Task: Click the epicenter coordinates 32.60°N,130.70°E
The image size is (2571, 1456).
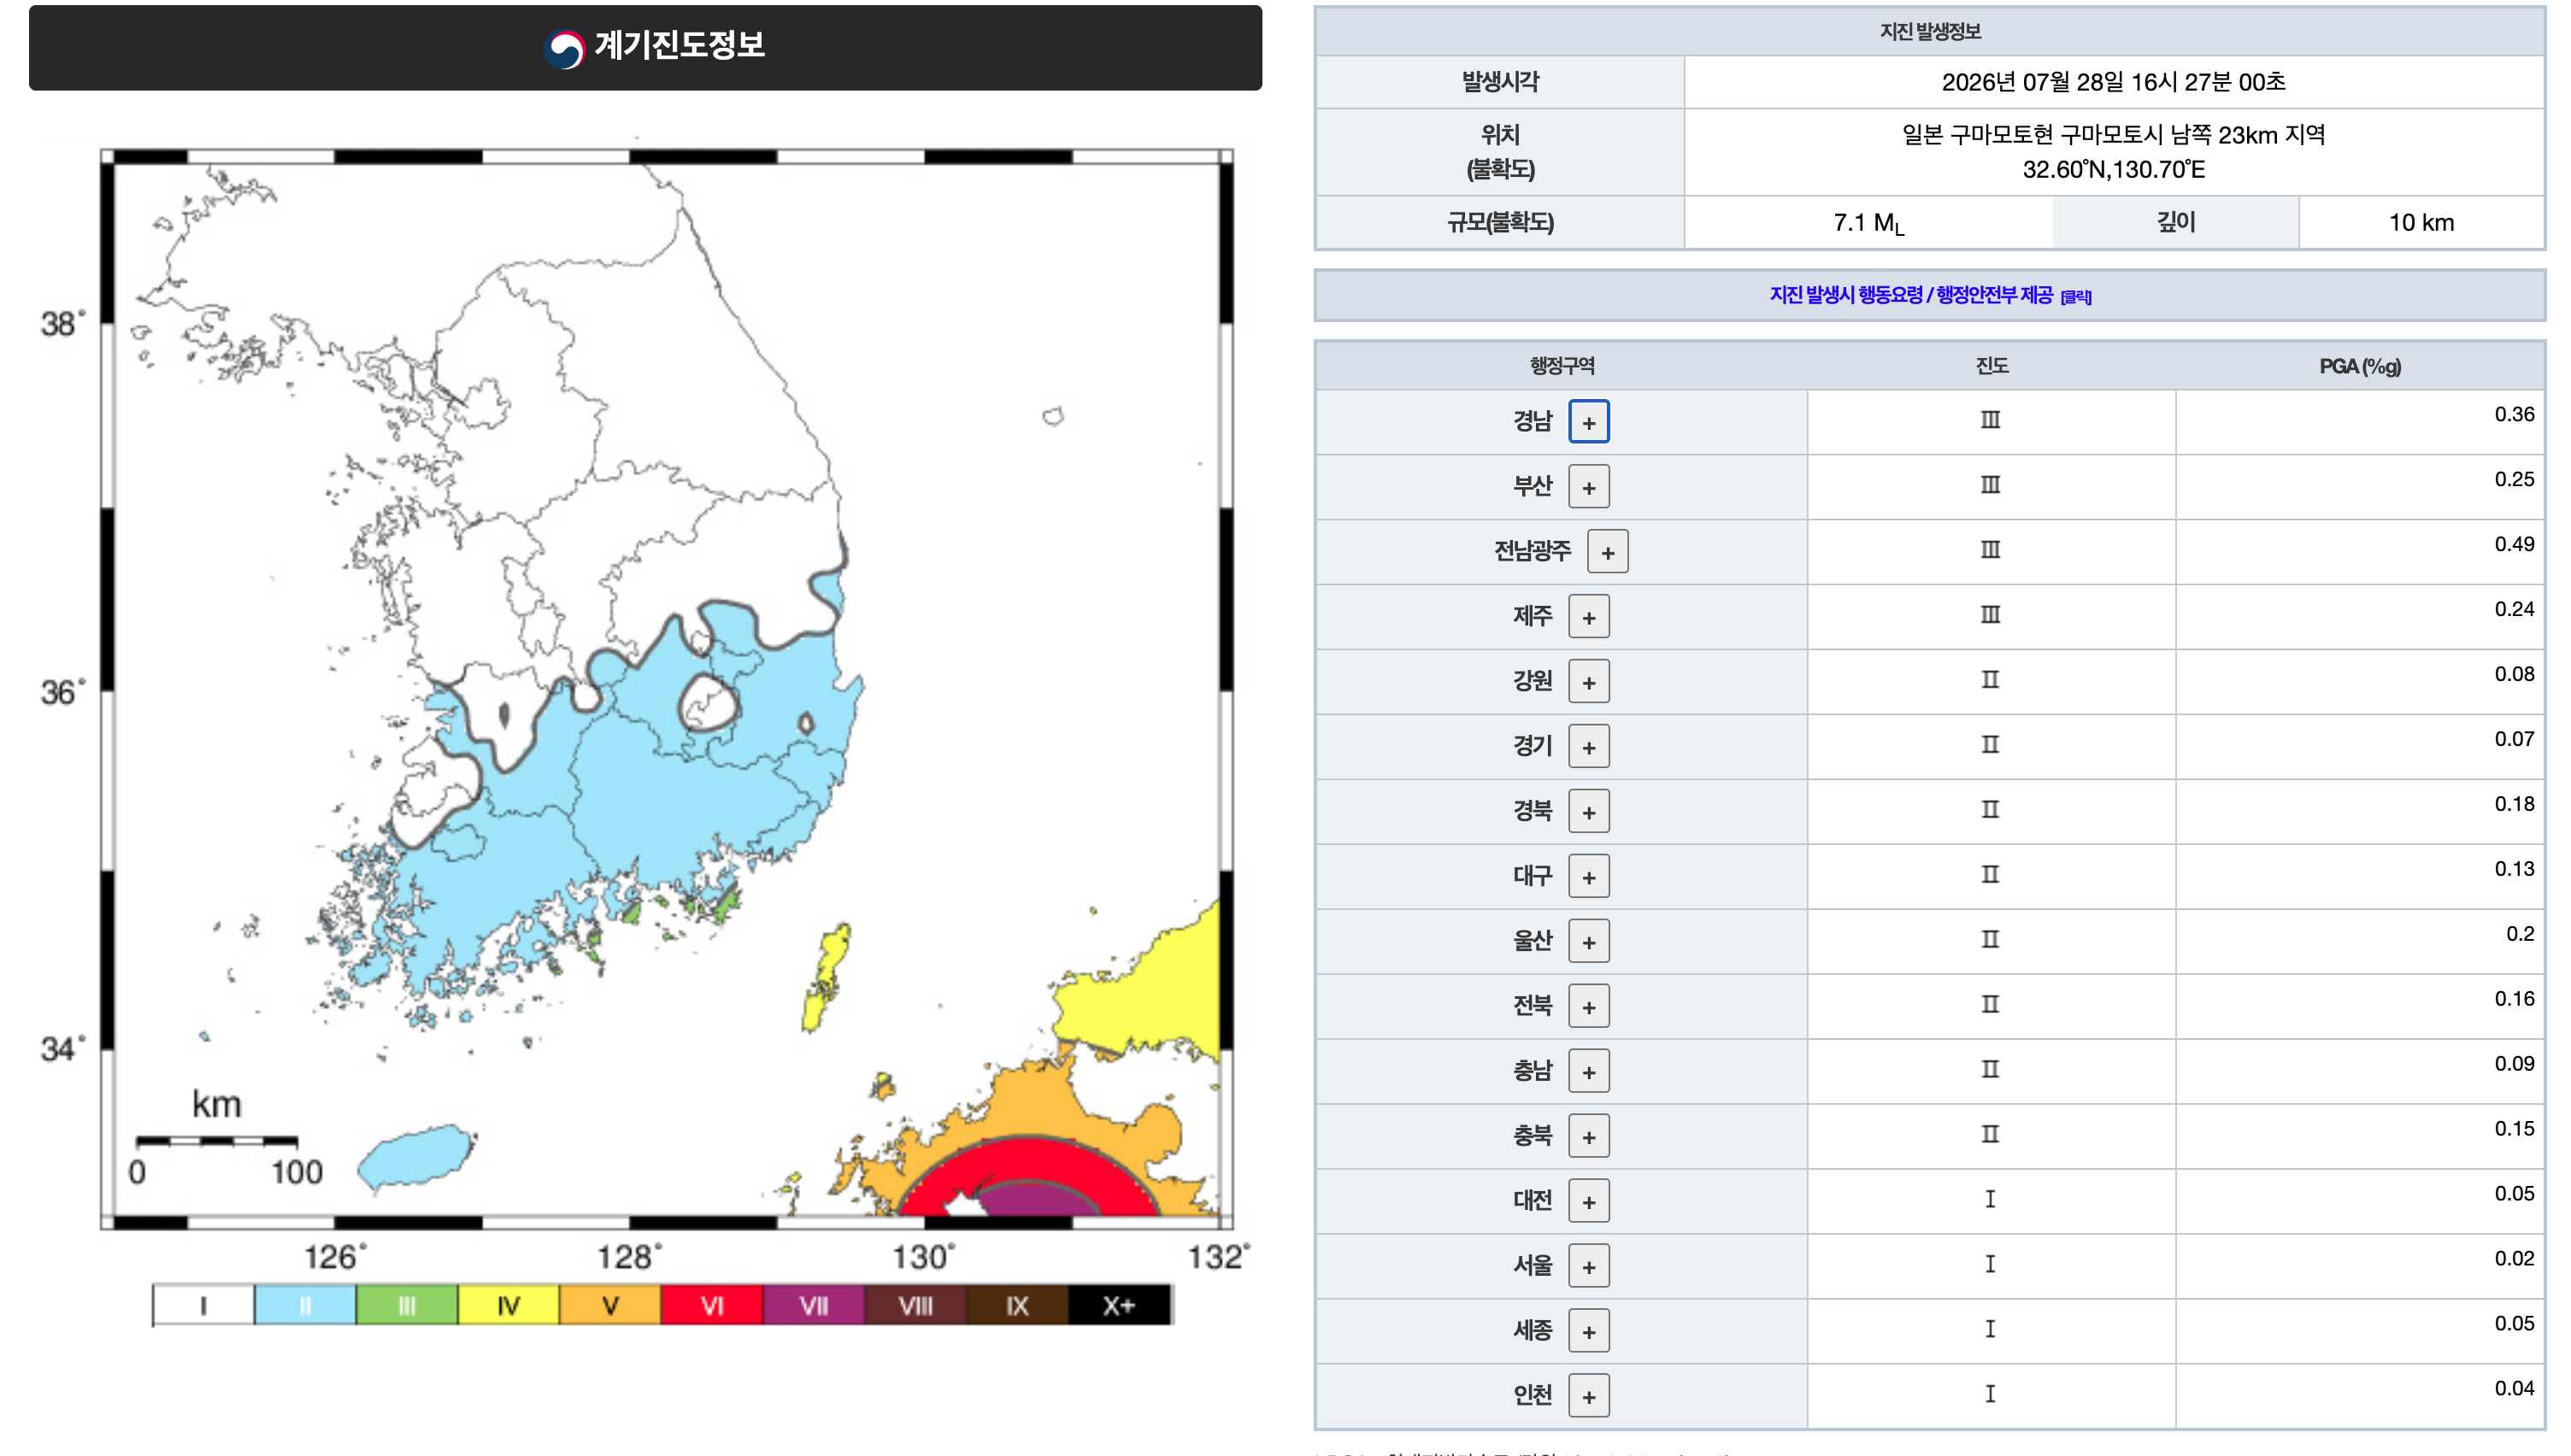Action: coord(2113,169)
